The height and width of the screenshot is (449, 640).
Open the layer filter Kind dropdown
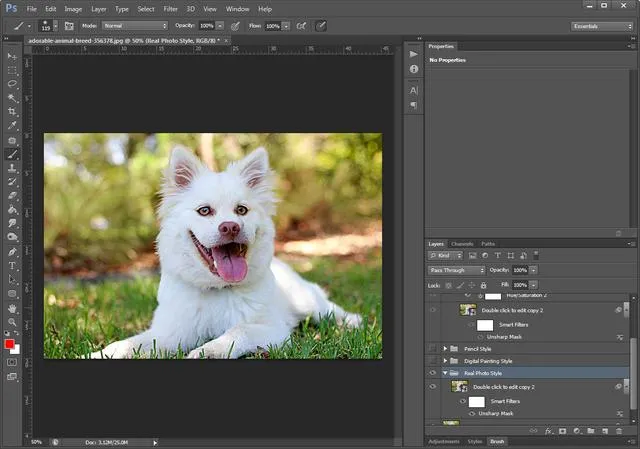click(445, 256)
